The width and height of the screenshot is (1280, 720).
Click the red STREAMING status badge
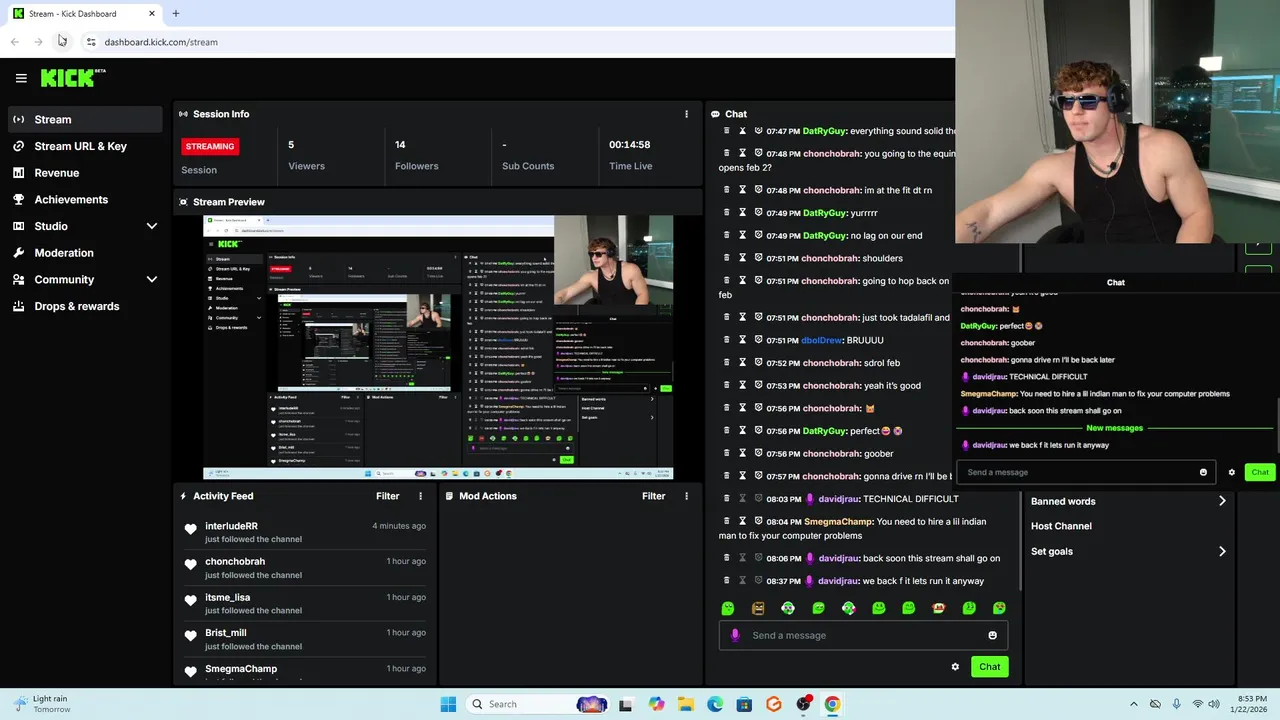pos(210,146)
